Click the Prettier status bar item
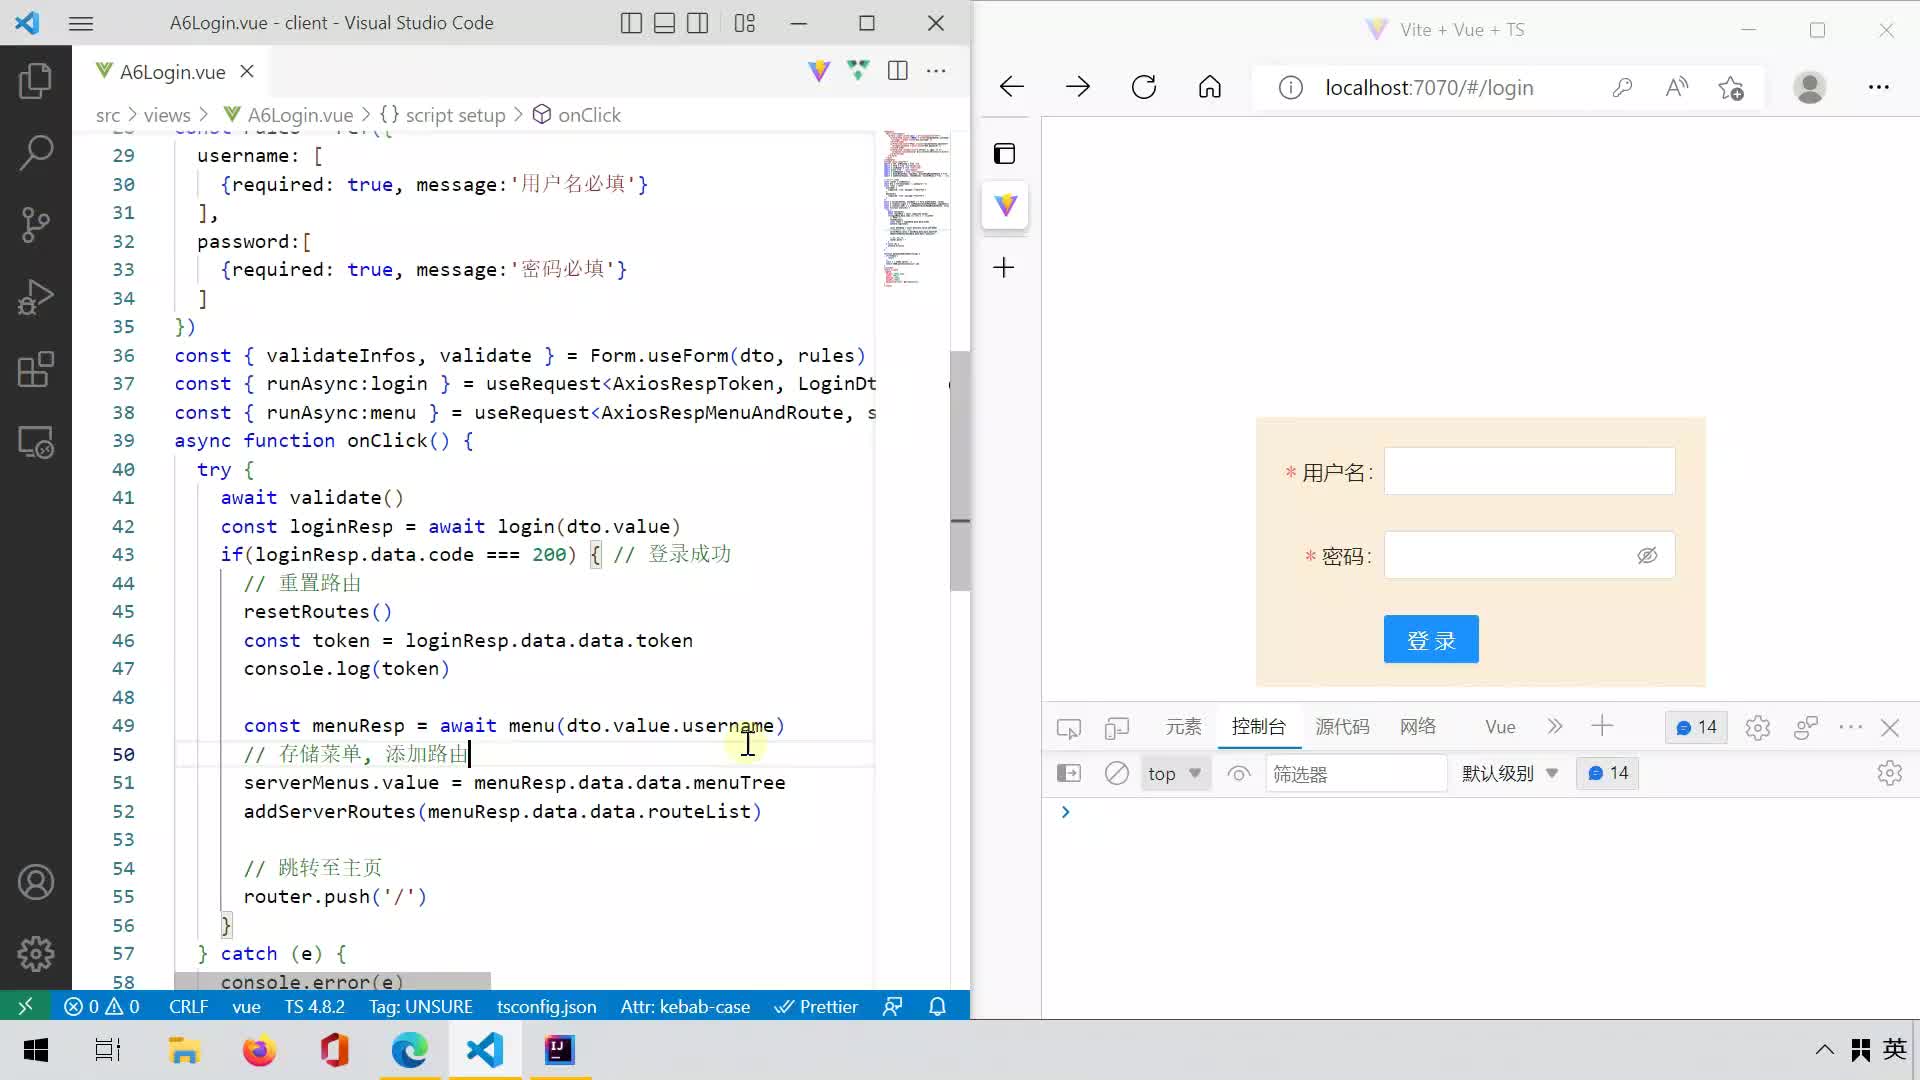The width and height of the screenshot is (1920, 1080). [816, 1006]
